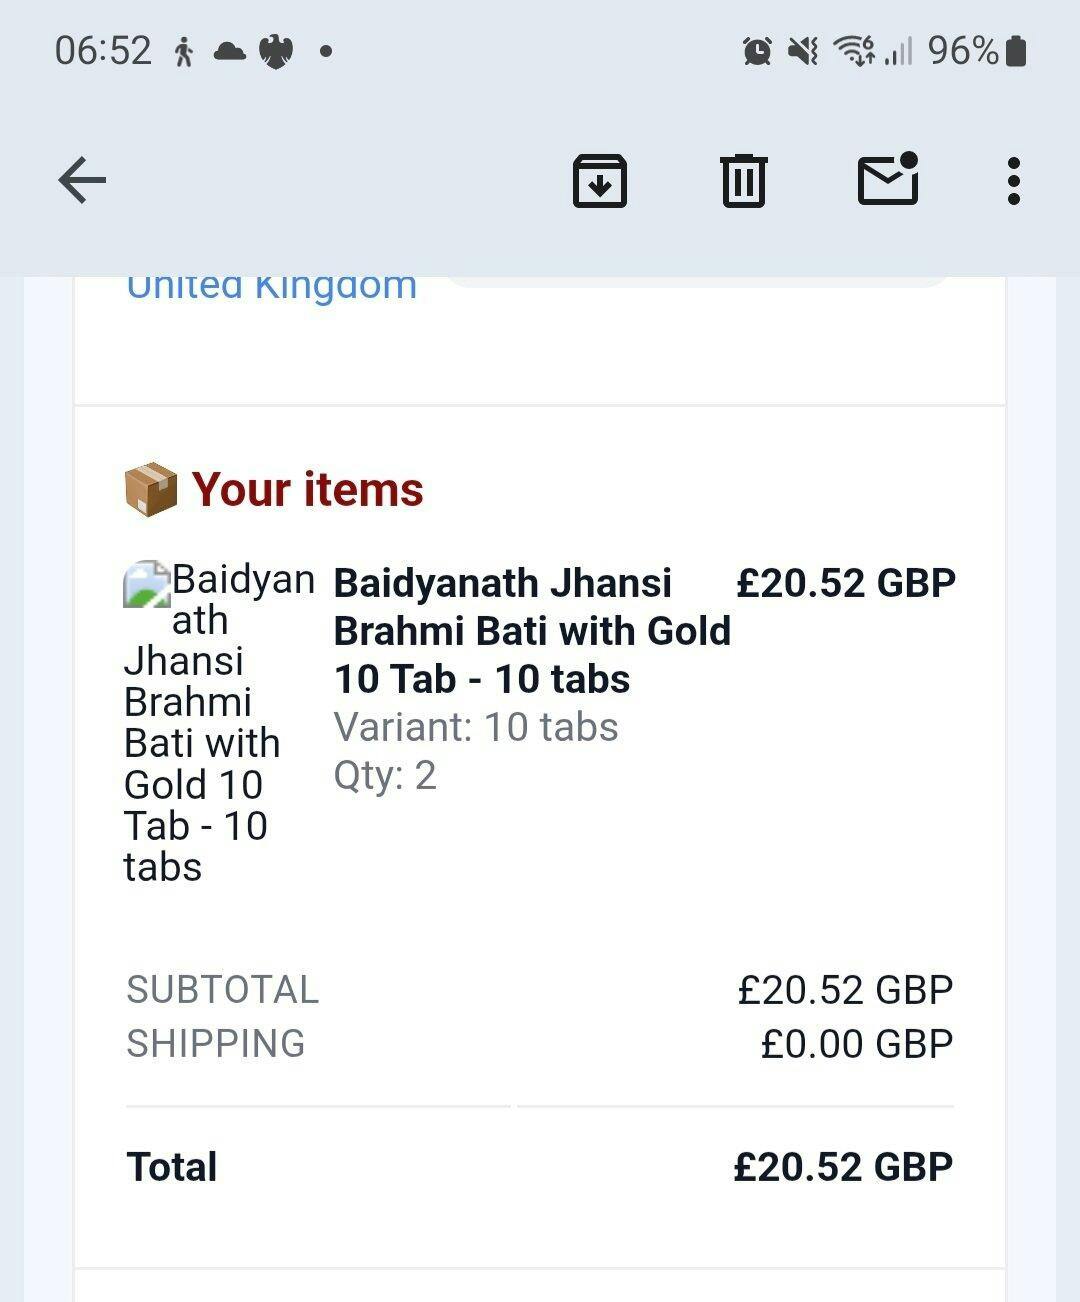Tap the package emoji beside Your items
Viewport: 1080px width, 1302px height.
[150, 489]
